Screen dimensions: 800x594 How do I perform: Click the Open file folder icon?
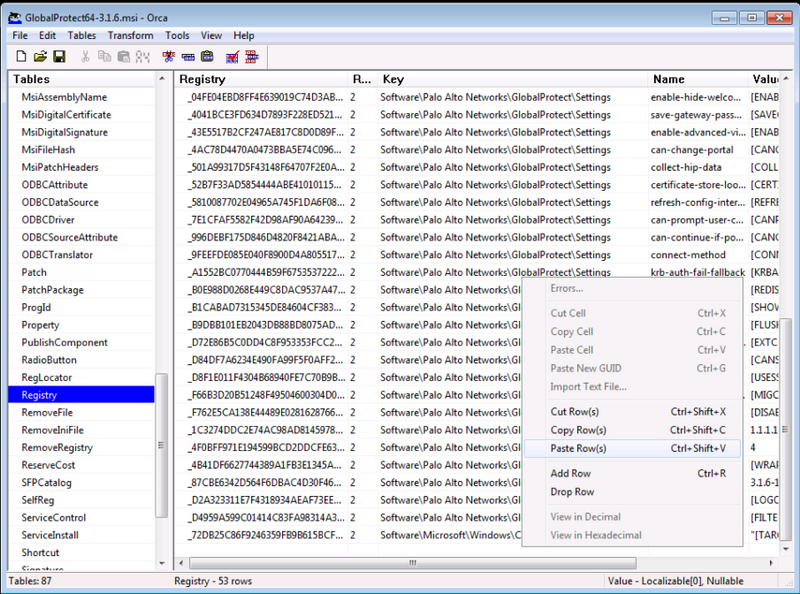pyautogui.click(x=41, y=56)
